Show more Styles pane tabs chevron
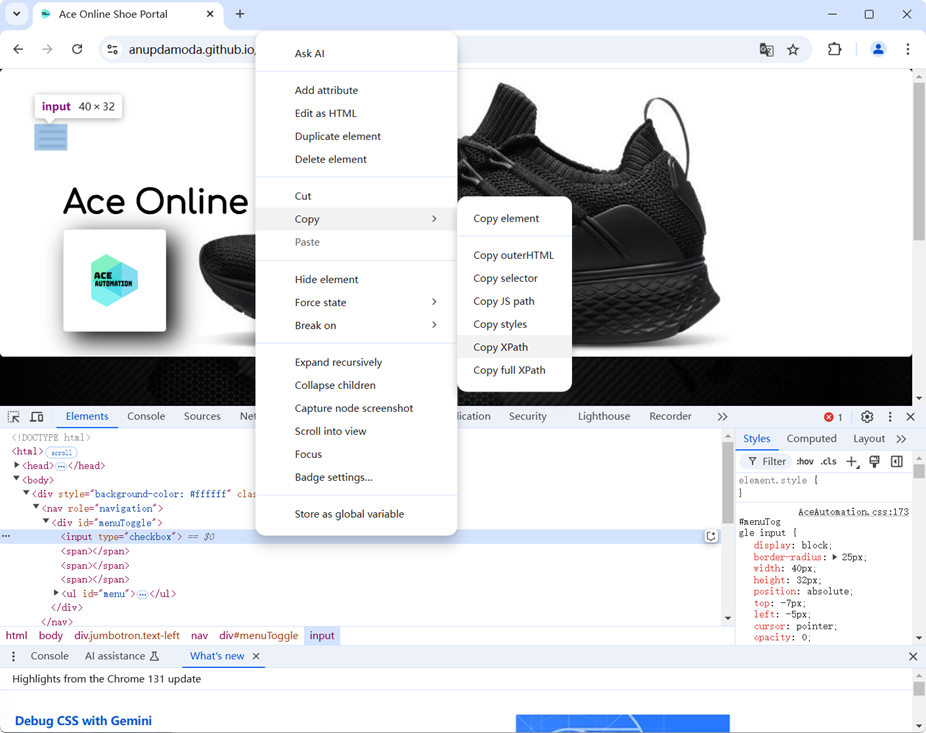The image size is (926, 733). pos(901,439)
